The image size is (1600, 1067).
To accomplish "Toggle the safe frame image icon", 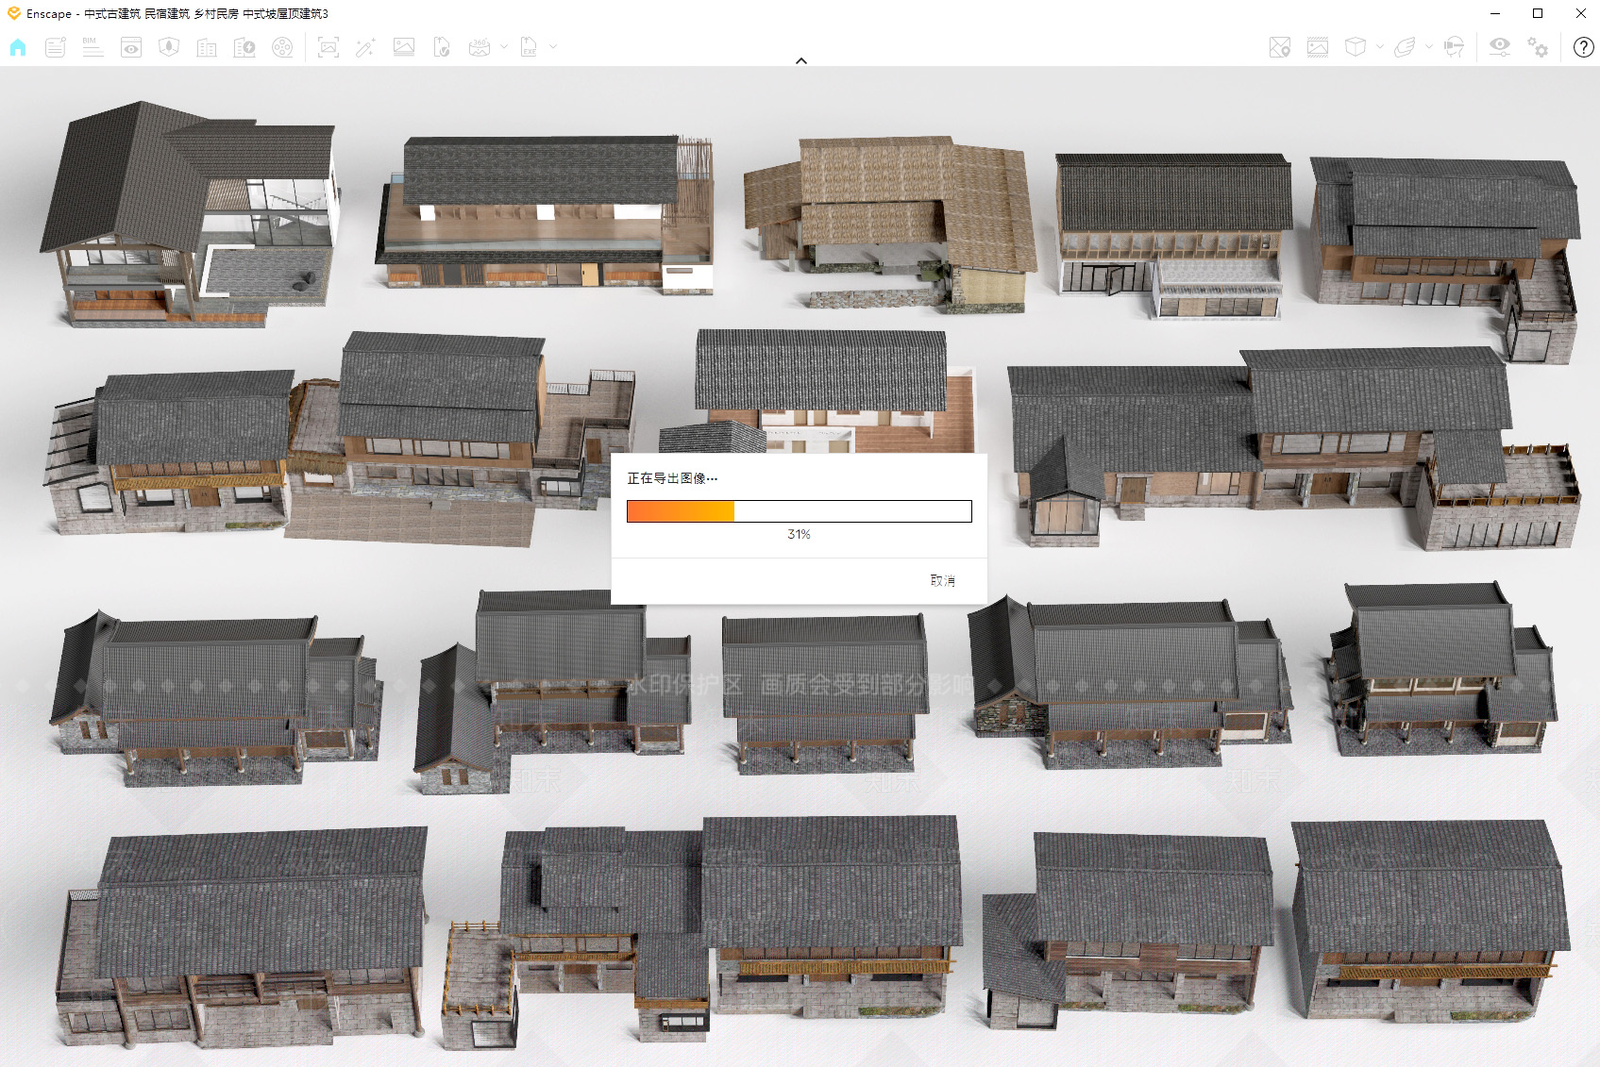I will point(1318,47).
